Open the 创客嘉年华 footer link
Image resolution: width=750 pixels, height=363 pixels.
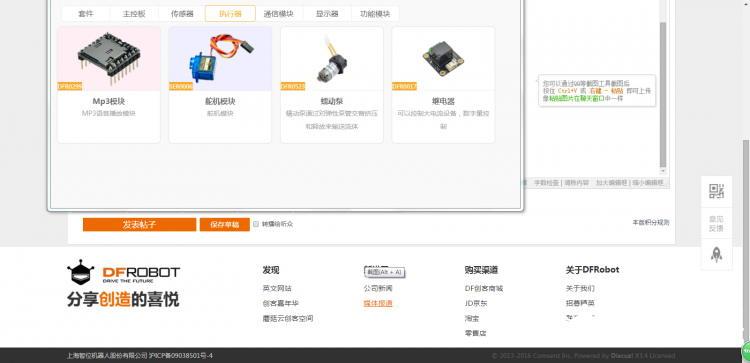tap(281, 303)
